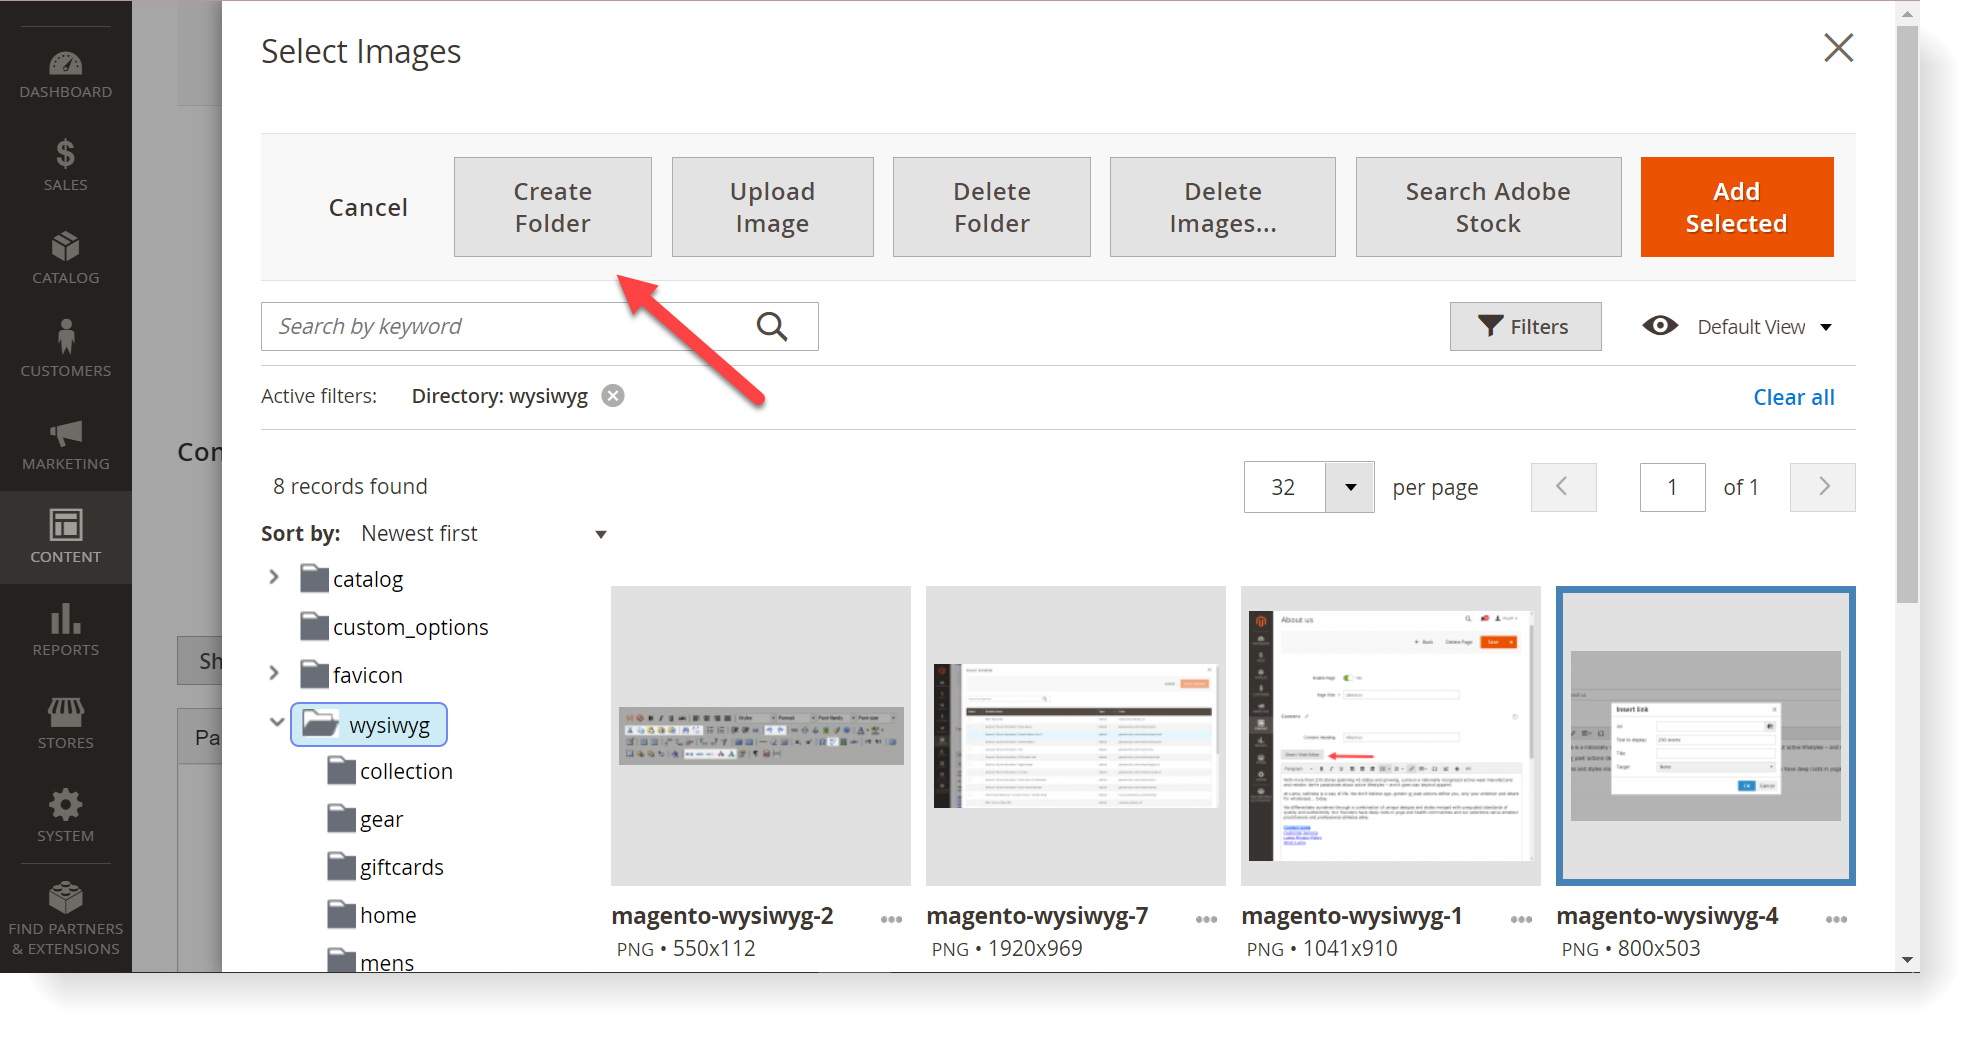
Task: Click the Add Selected button
Action: [1736, 207]
